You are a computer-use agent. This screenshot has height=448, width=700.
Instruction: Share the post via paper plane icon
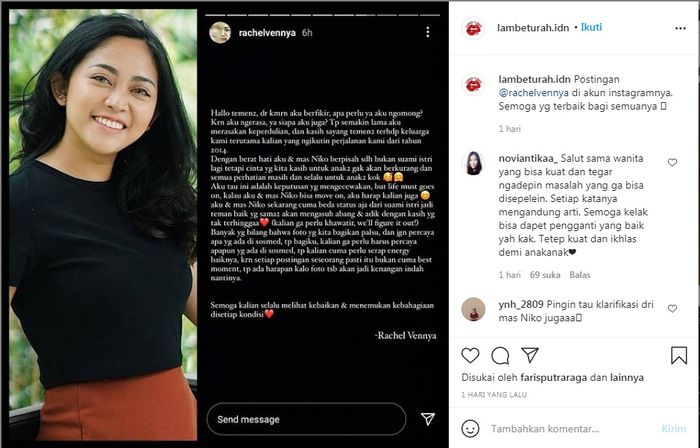[x=530, y=355]
